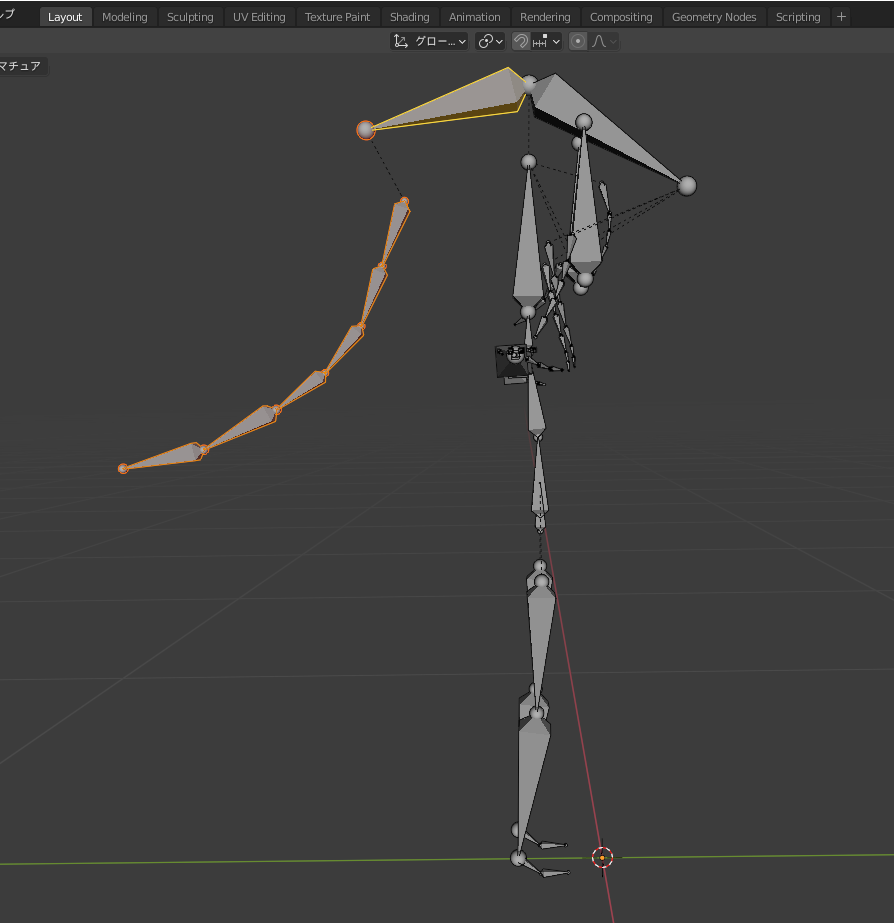Screen dimensions: 894x923
Task: Switch to UV Editing workspace
Action: pyautogui.click(x=259, y=17)
